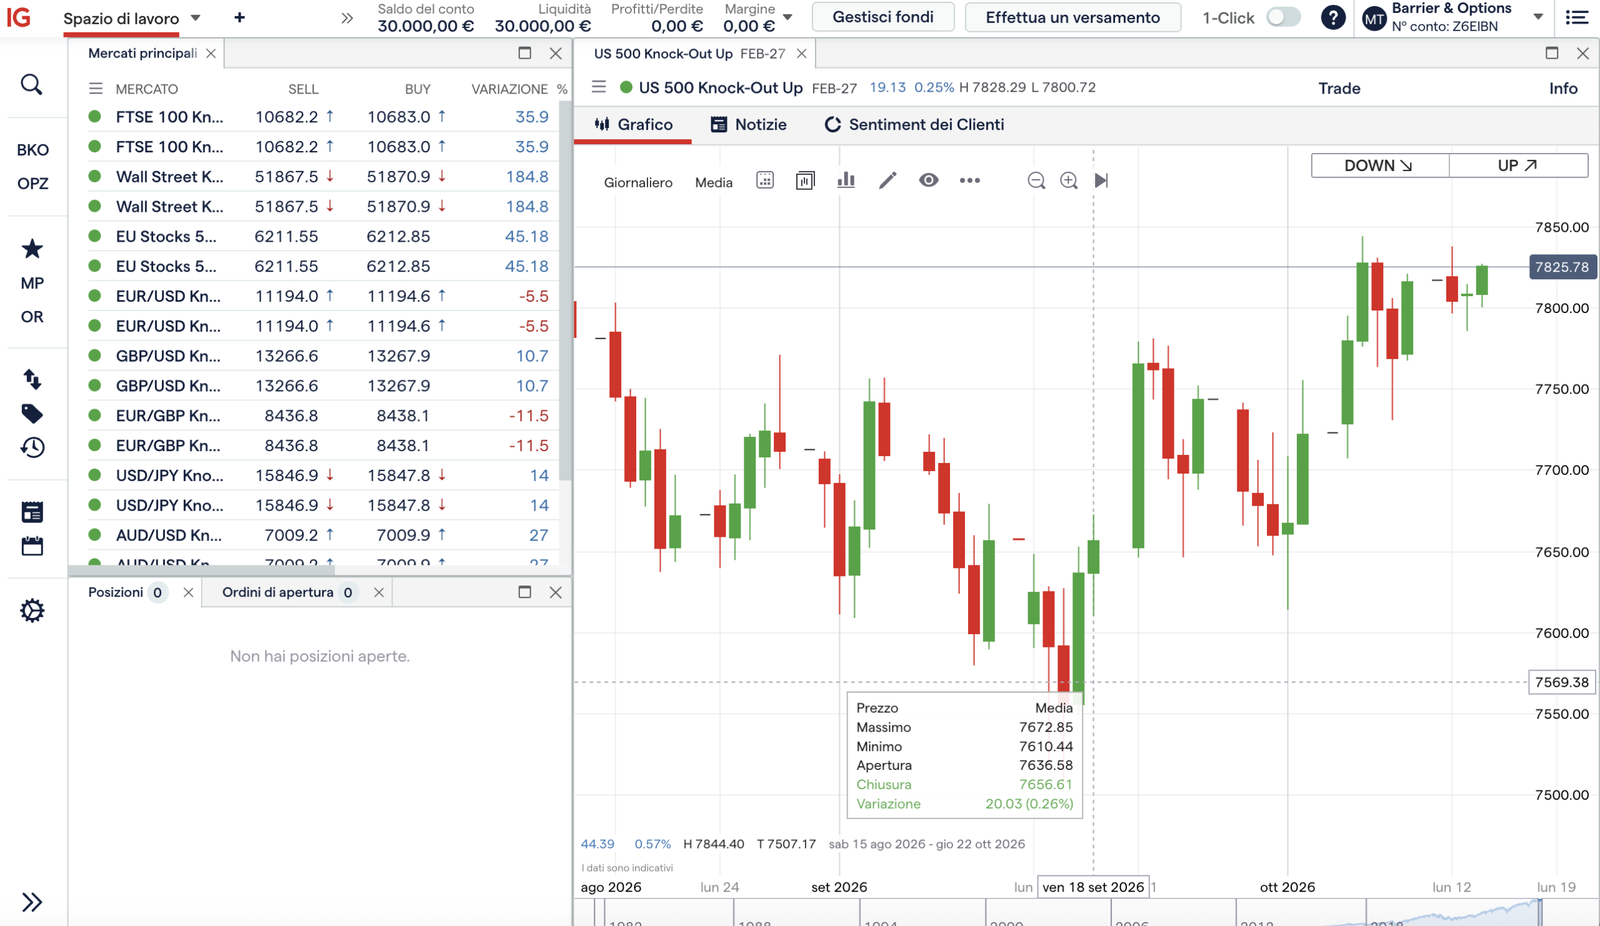Viewport: 1600px width, 926px height.
Task: Open the Giornaliero timeframe selector
Action: (x=638, y=182)
